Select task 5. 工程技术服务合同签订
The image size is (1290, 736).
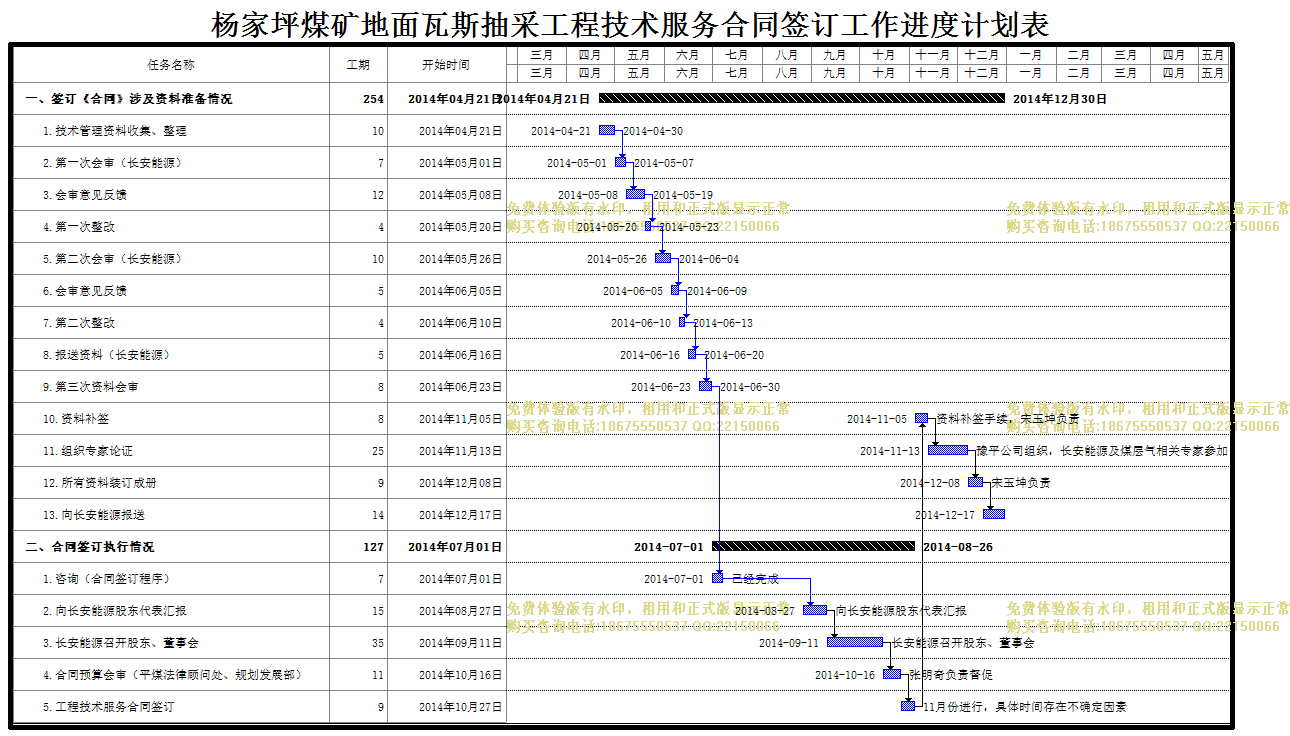pos(109,707)
